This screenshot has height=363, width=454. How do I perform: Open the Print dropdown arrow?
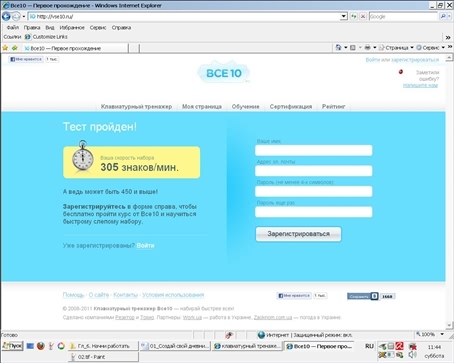375,47
